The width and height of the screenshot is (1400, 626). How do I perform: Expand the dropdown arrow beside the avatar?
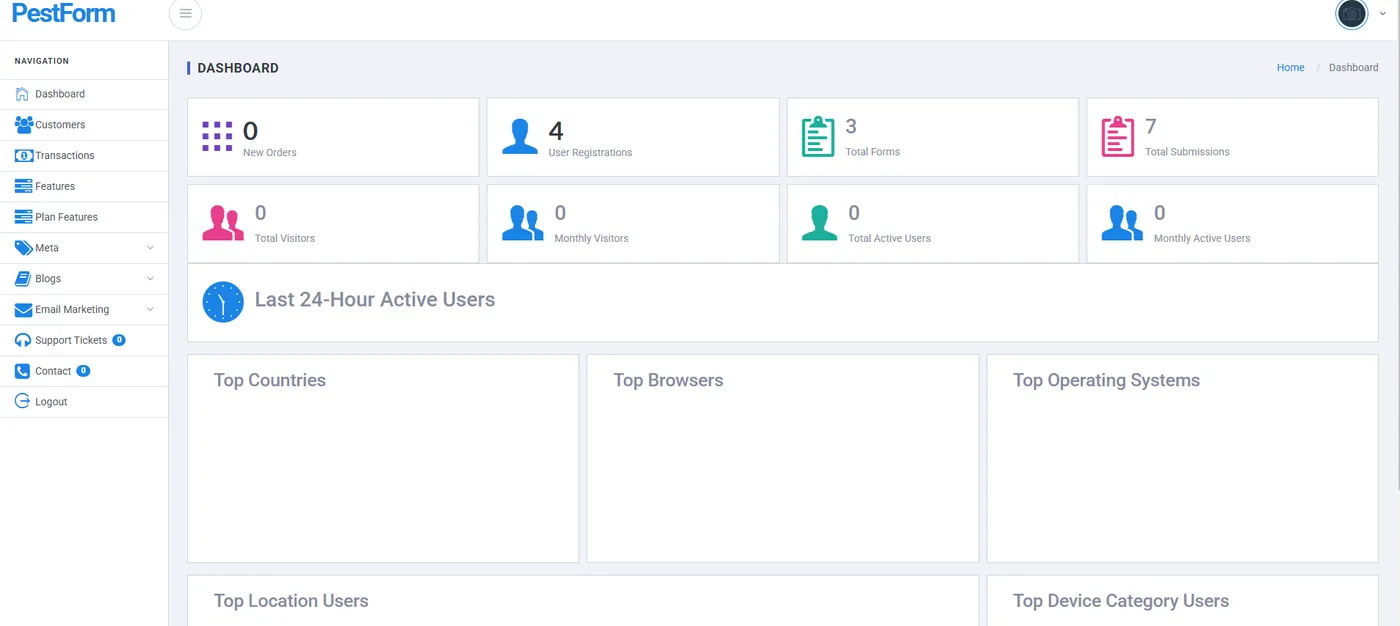1383,14
